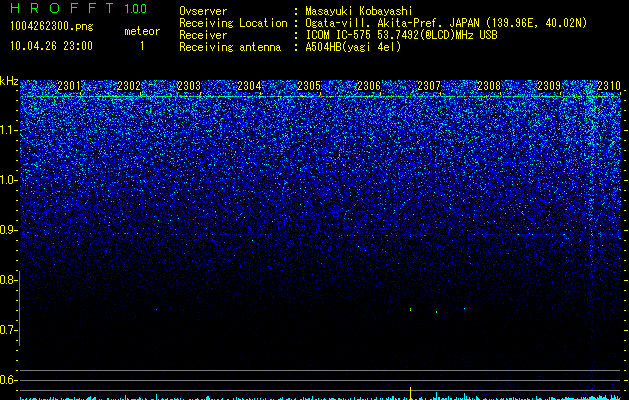Screen dimensions: 629x400
Task: Click the 0.8 kHz axis label
Action: (8, 280)
